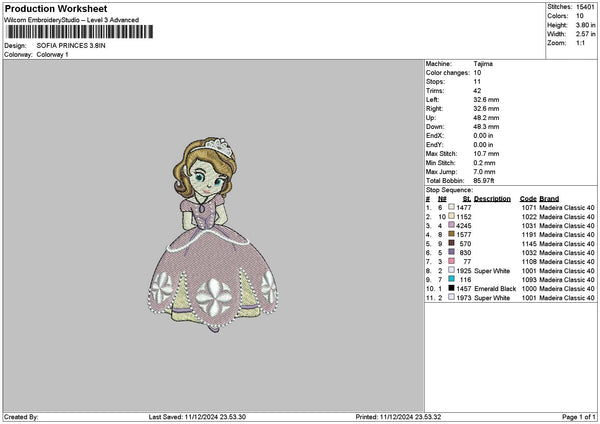Click code '1191' in stop row 4
The width and height of the screenshot is (600, 424).
point(529,235)
